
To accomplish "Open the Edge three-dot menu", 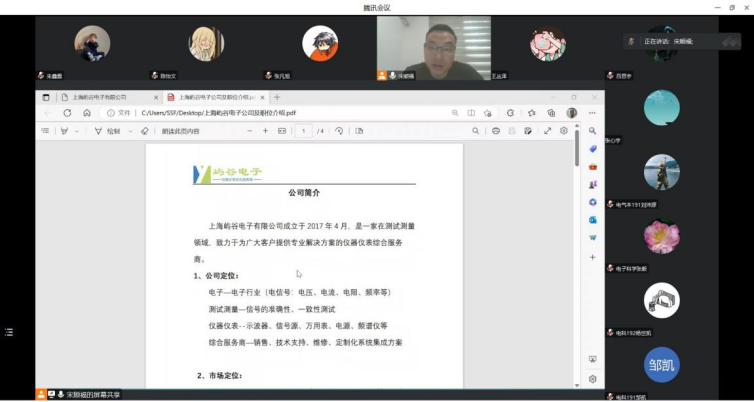I will (593, 113).
